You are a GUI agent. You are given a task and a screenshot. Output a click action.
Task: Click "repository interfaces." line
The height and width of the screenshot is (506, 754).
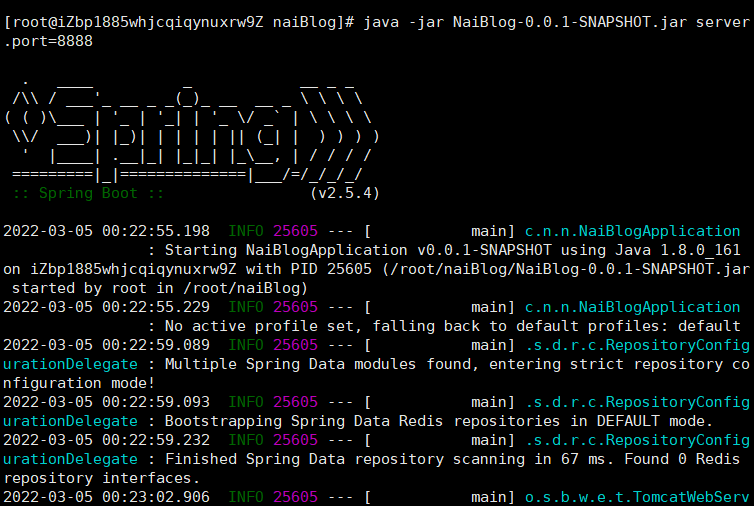click(101, 479)
